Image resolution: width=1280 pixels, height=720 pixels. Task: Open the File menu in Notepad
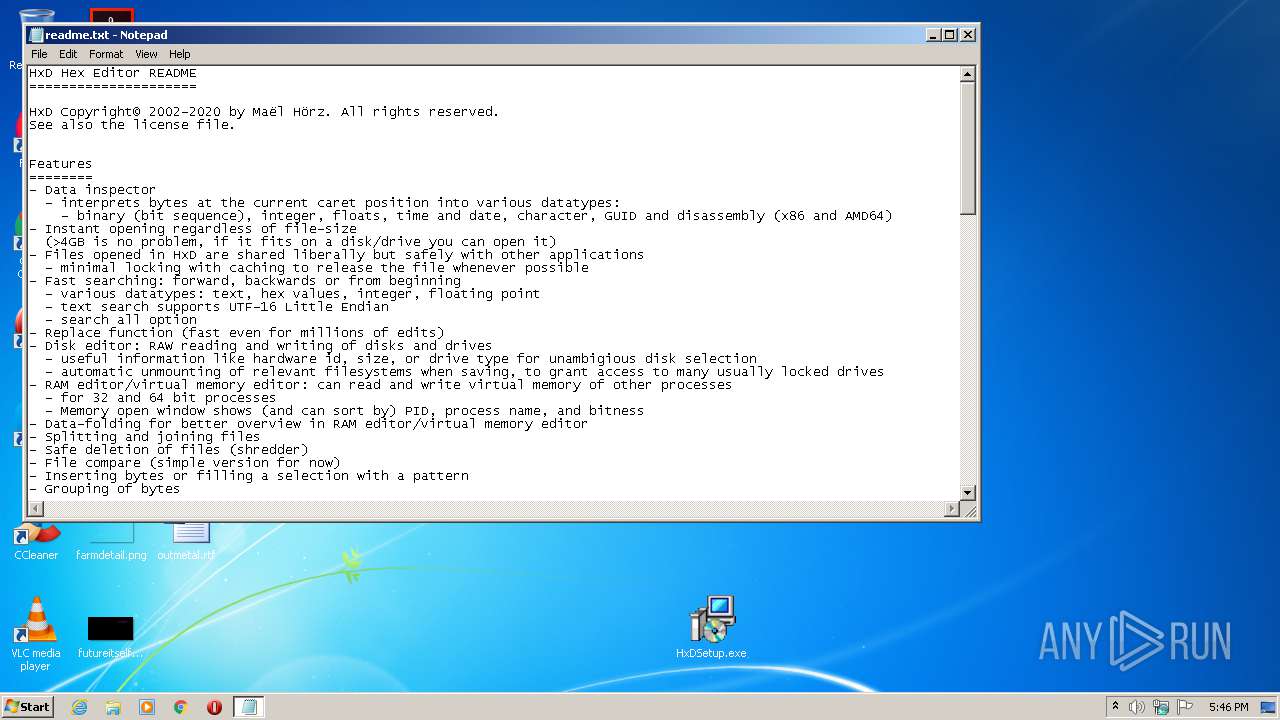point(39,54)
